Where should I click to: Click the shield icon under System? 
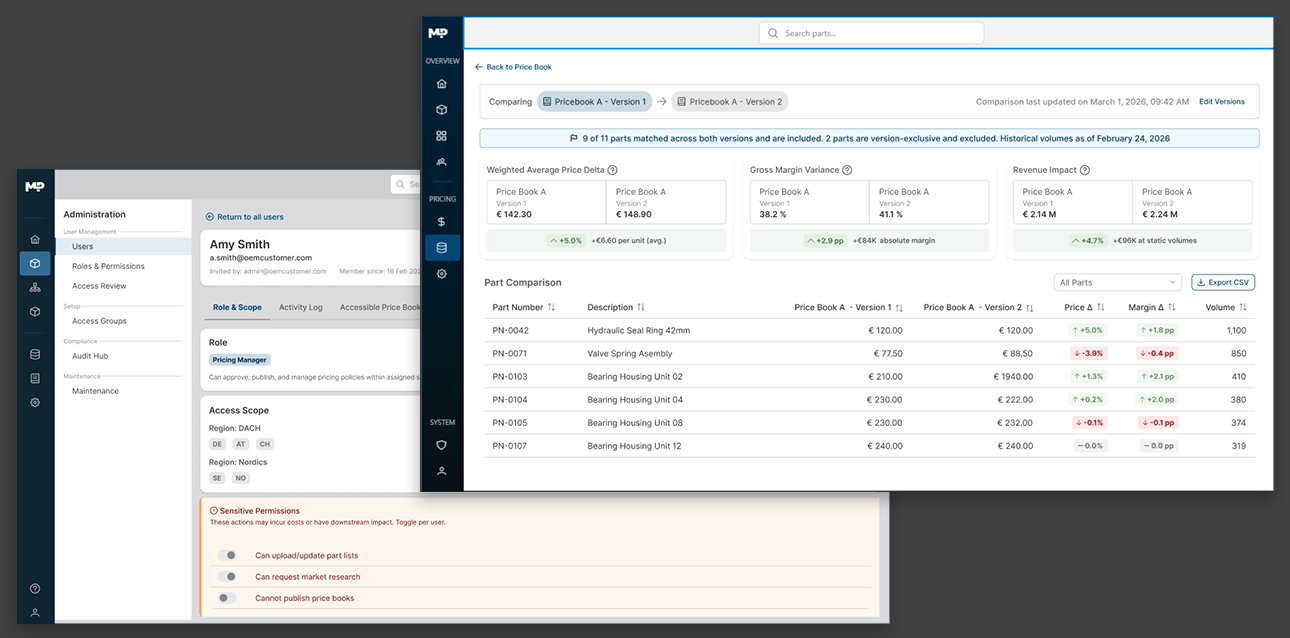point(442,445)
